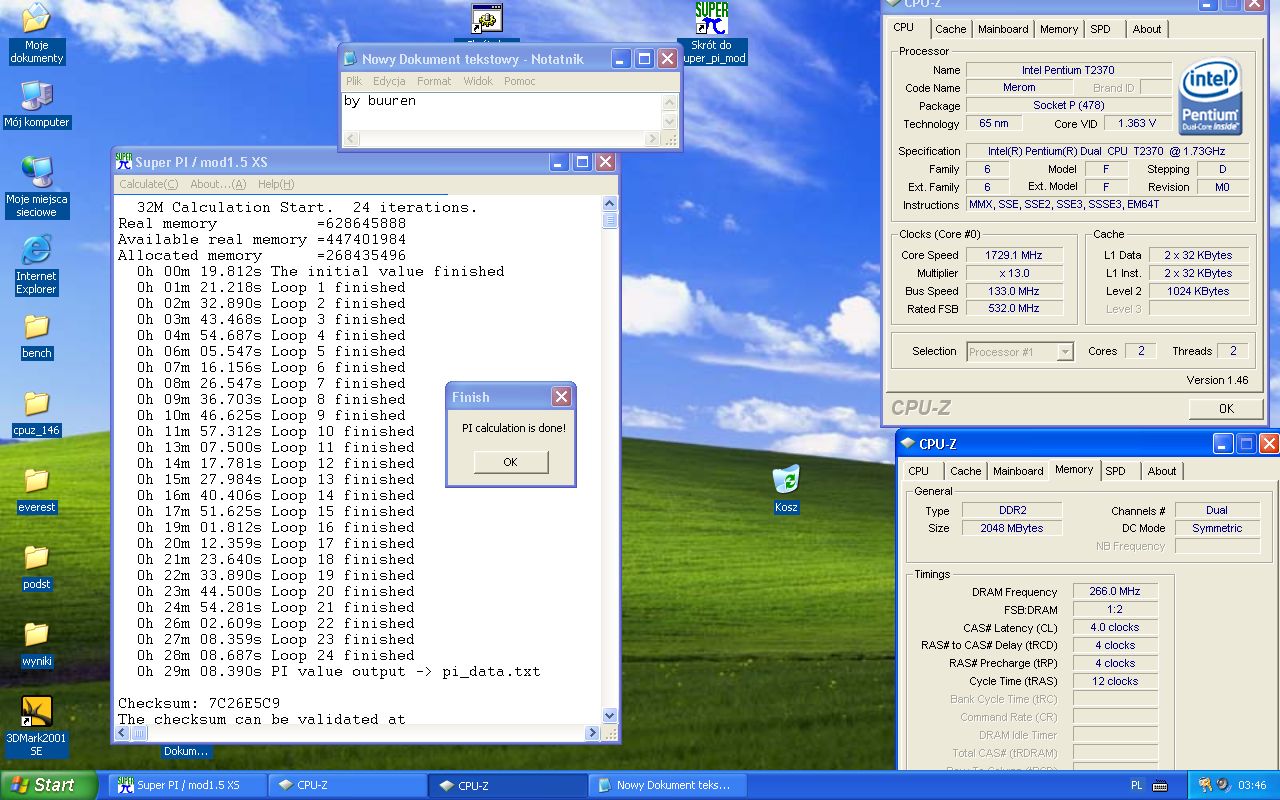Click CAS# Latency value 4.0 clocks
Viewport: 1280px width, 800px height.
click(1115, 628)
